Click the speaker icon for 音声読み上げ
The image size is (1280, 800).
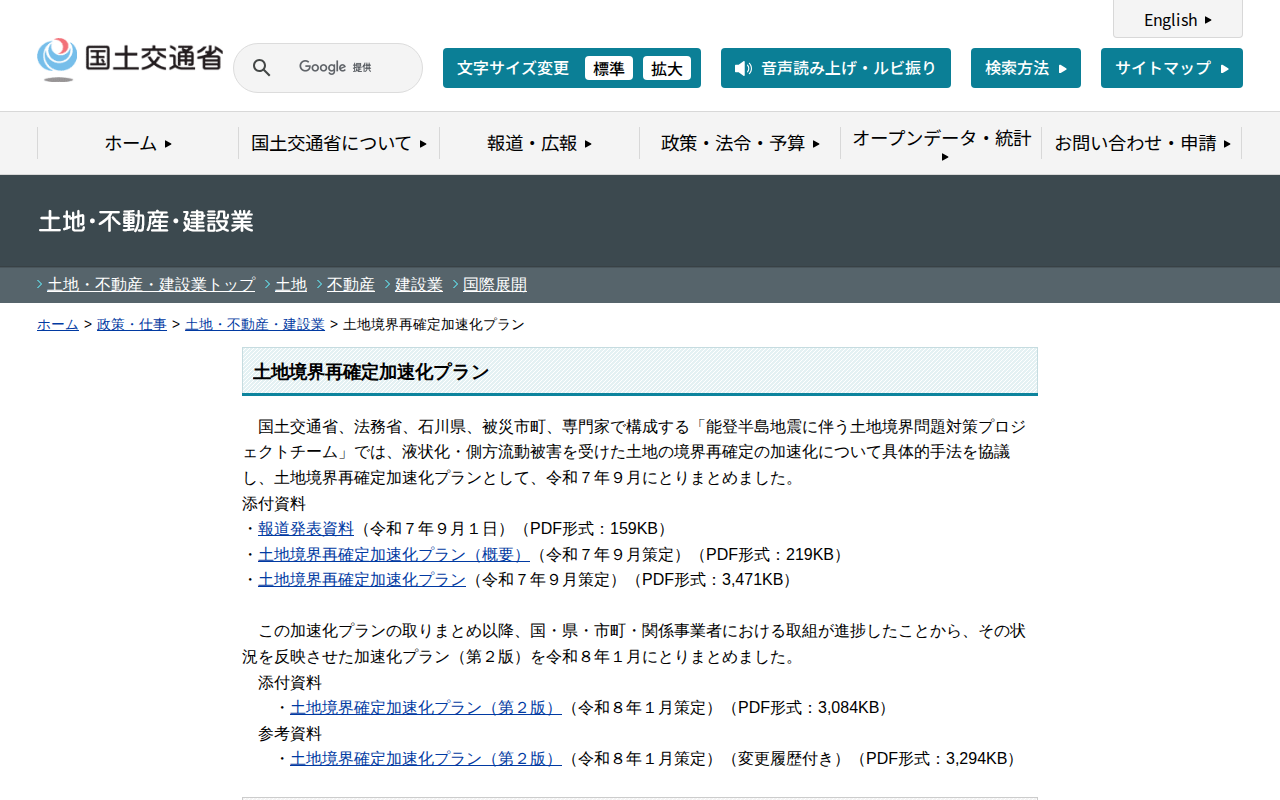[743, 68]
